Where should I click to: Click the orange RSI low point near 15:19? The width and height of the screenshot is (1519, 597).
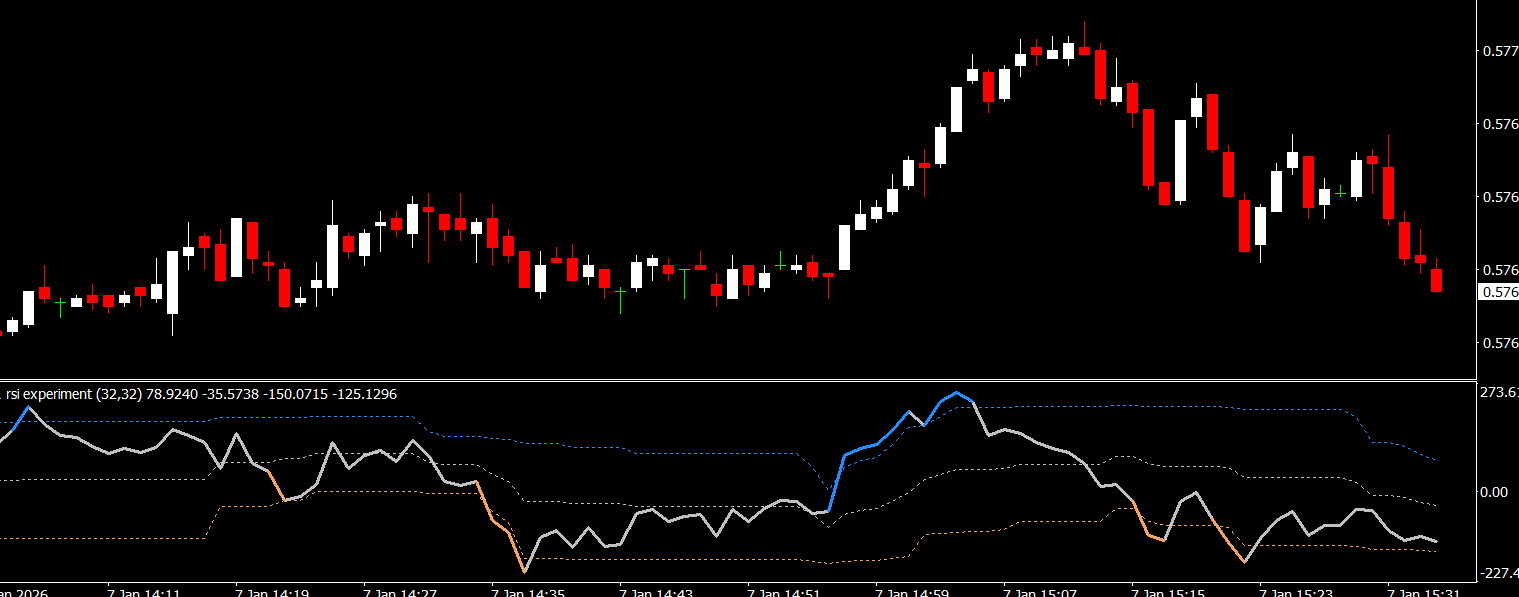tap(1244, 562)
